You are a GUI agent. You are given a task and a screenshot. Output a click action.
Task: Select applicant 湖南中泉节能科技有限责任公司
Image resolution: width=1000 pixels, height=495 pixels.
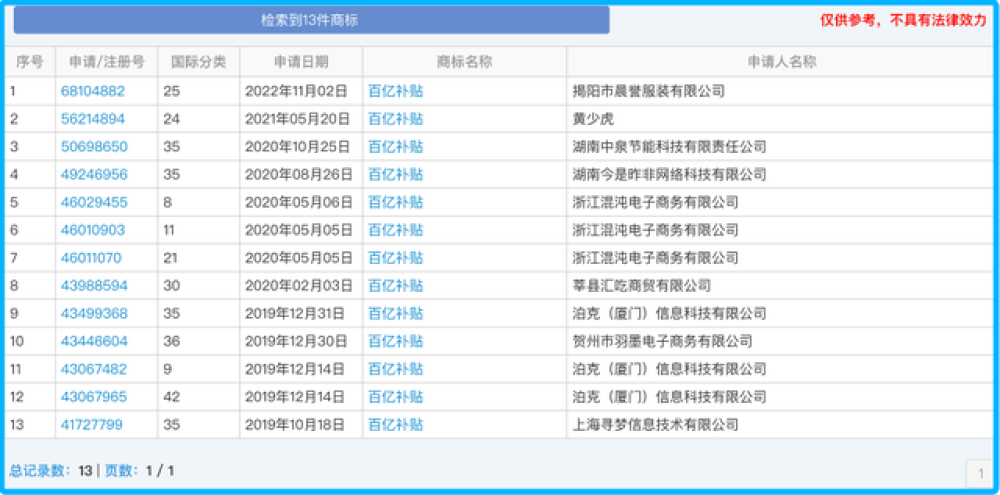click(670, 147)
